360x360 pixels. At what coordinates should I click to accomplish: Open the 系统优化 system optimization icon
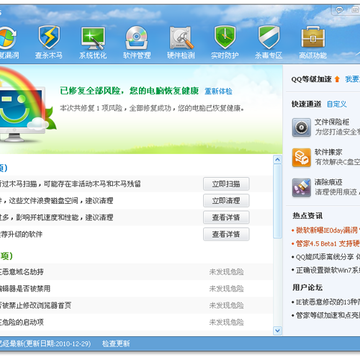pyautogui.click(x=93, y=38)
